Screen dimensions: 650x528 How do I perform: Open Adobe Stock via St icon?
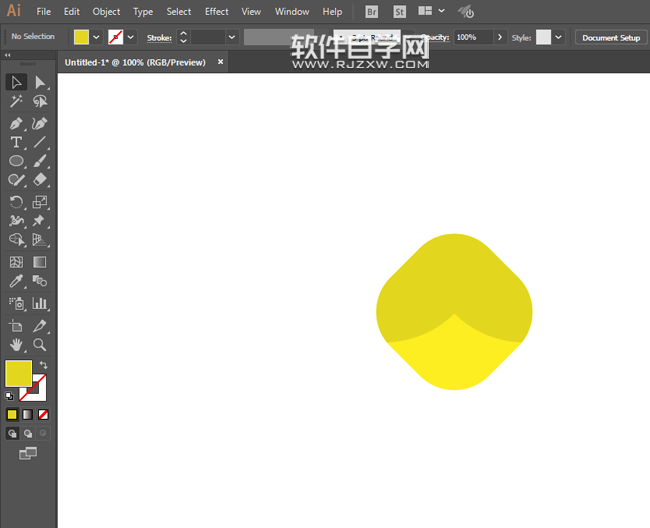[x=399, y=12]
